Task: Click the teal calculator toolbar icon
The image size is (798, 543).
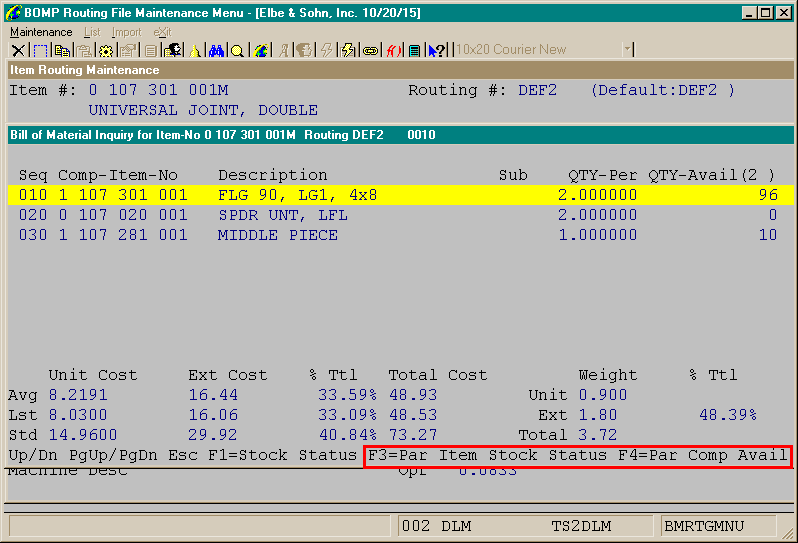Action: (415, 50)
